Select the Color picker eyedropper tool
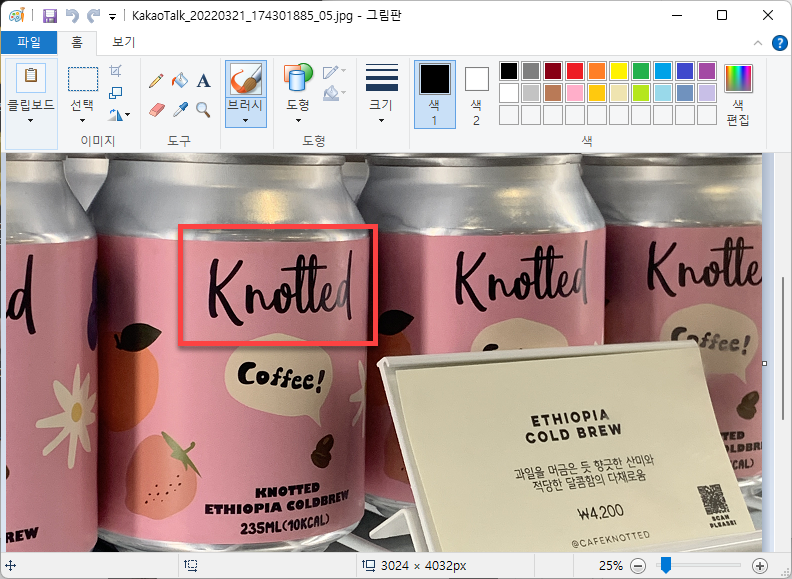 point(180,110)
